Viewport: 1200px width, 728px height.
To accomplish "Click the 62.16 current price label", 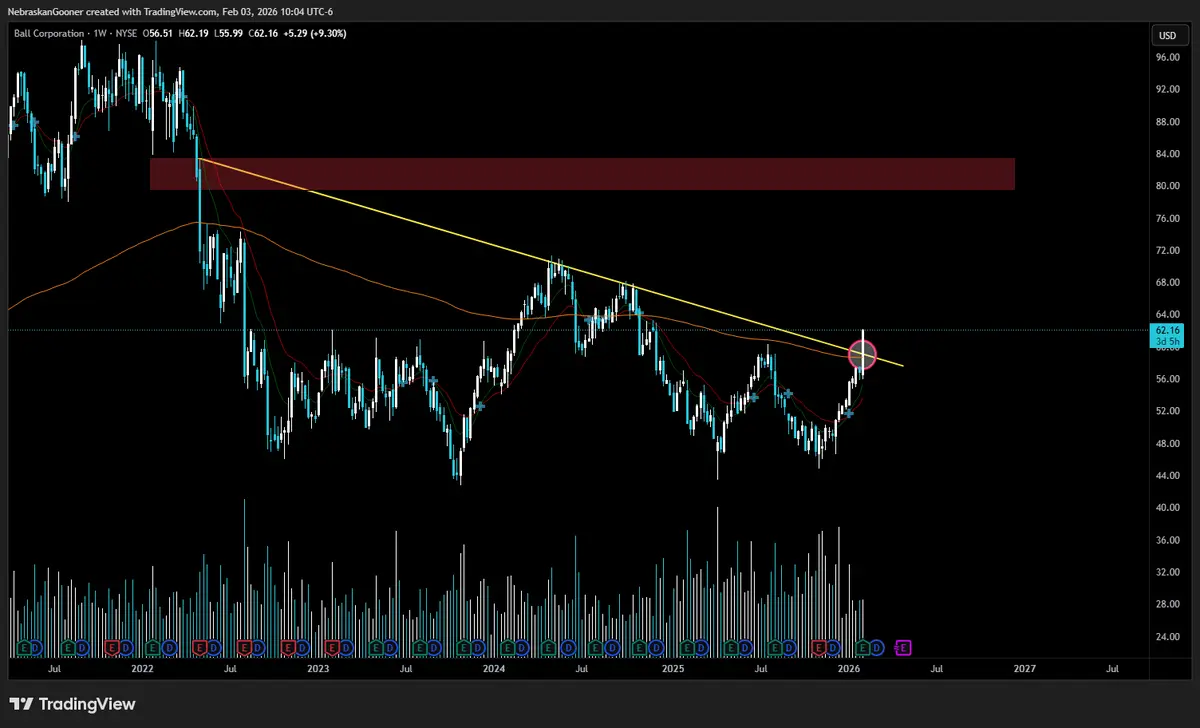I will [1167, 330].
